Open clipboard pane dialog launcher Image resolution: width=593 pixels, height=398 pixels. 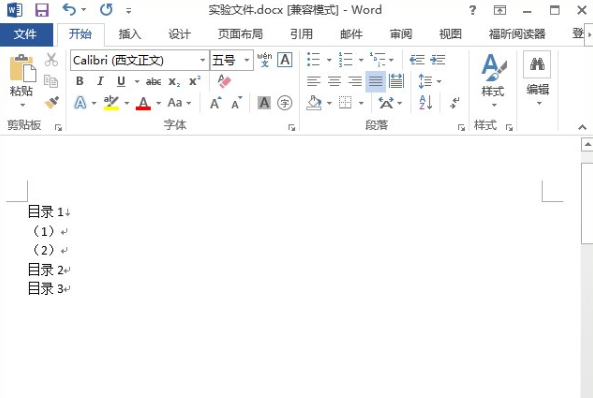pos(58,127)
